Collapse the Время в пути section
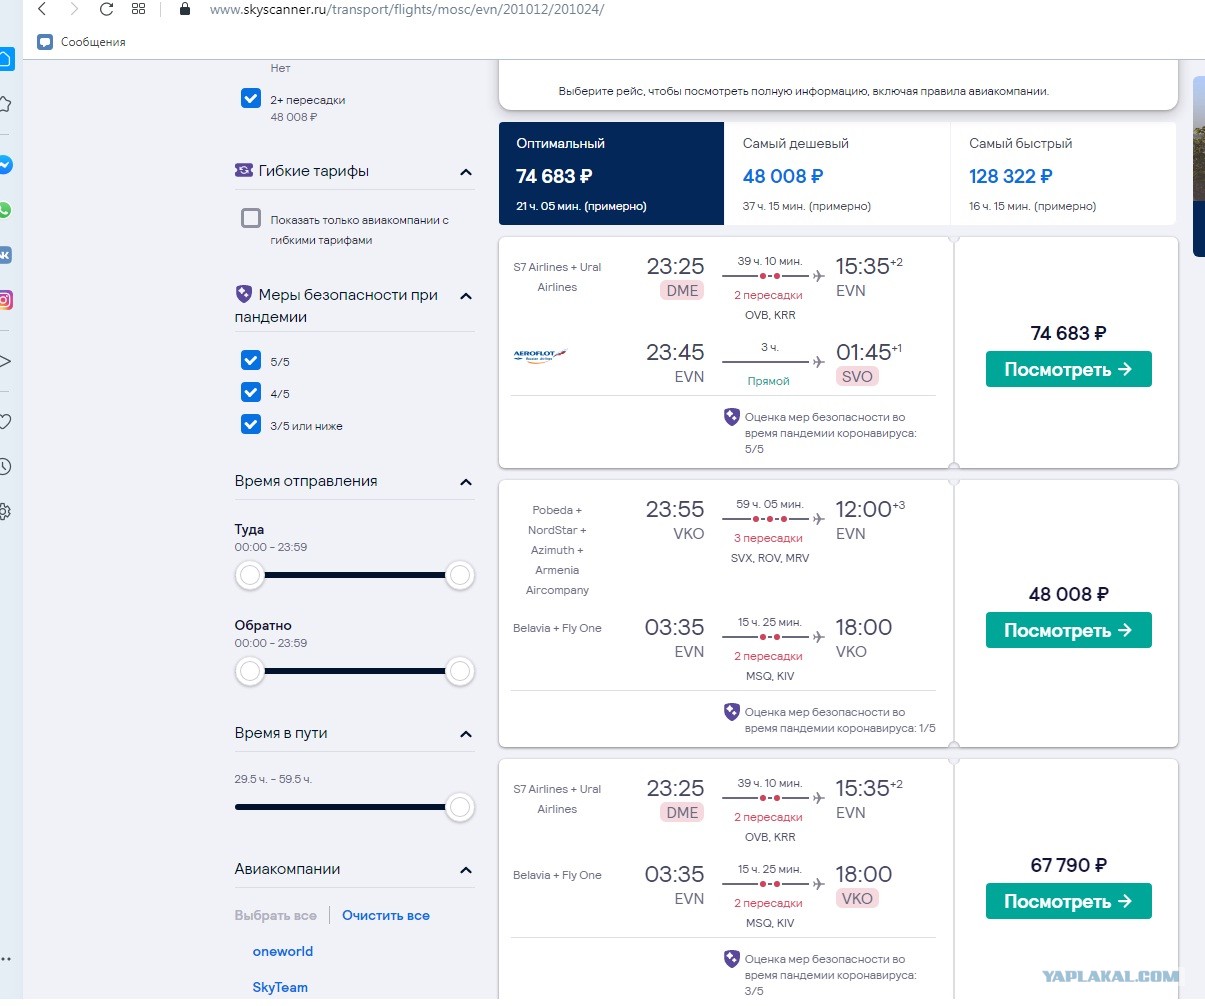Viewport: 1205px width, 1006px height. click(465, 734)
